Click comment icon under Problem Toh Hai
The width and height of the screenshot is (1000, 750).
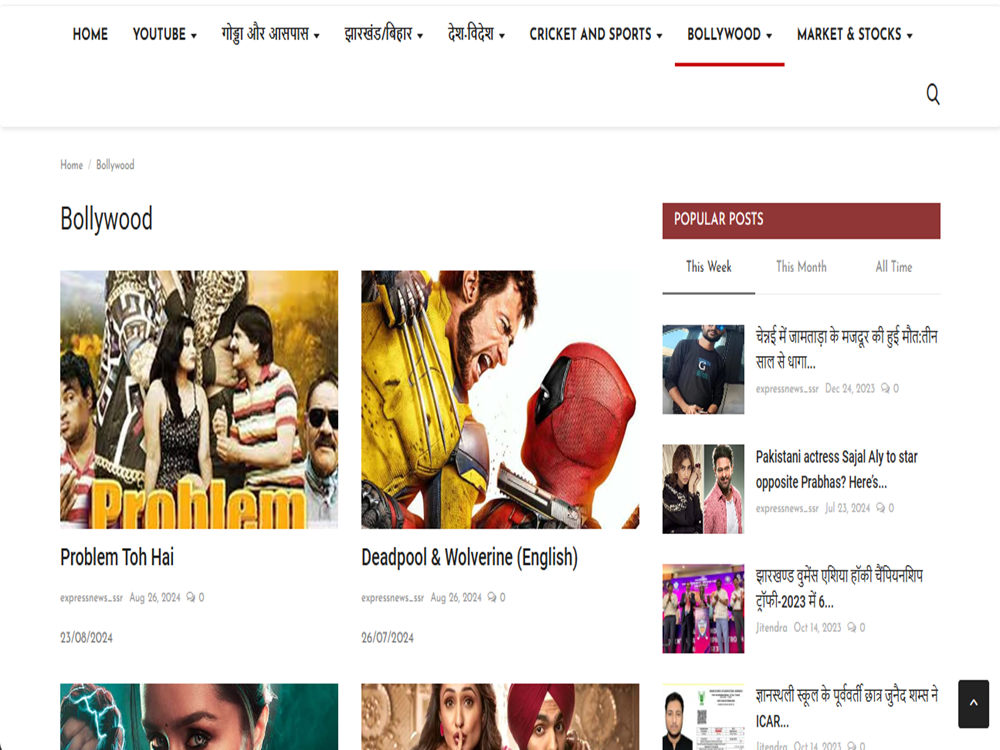191,598
